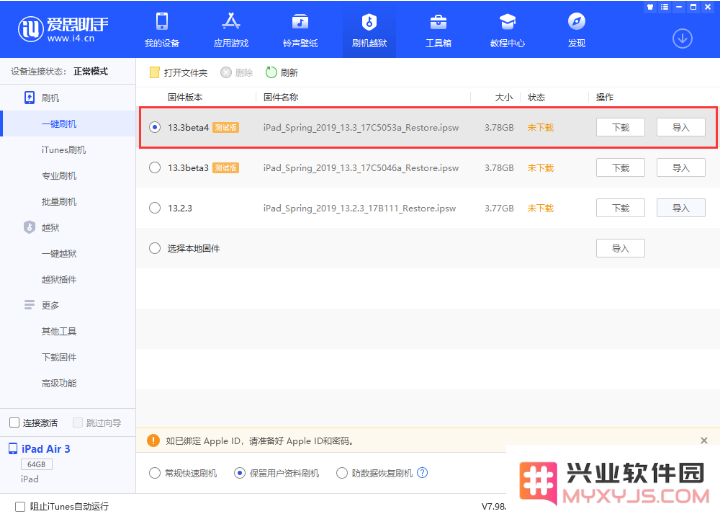Open 铃声壁纸 ringtones section
This screenshot has height=520, width=722.
click(x=300, y=29)
